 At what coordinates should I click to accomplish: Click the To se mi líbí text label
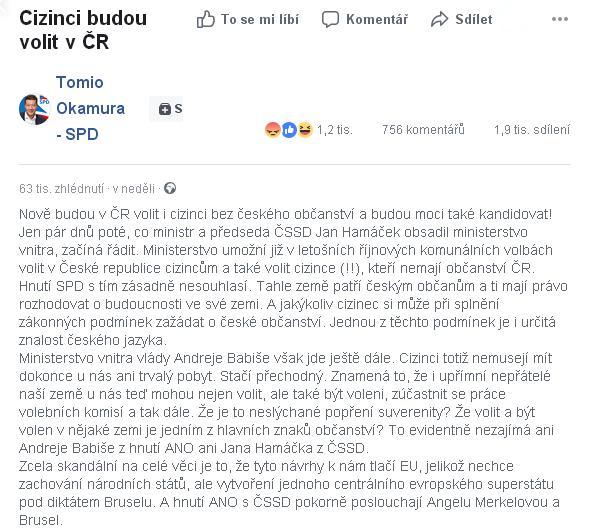point(260,19)
